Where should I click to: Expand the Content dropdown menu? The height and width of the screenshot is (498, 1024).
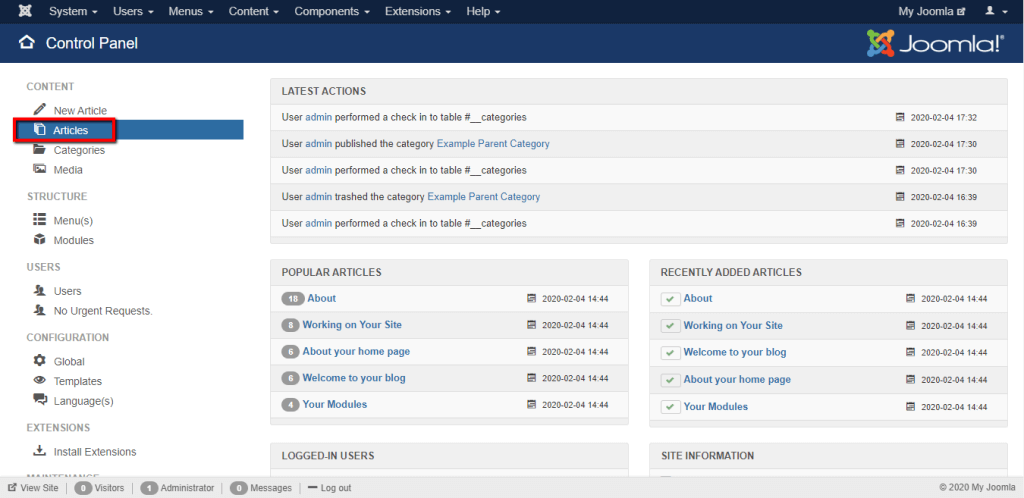tap(254, 11)
